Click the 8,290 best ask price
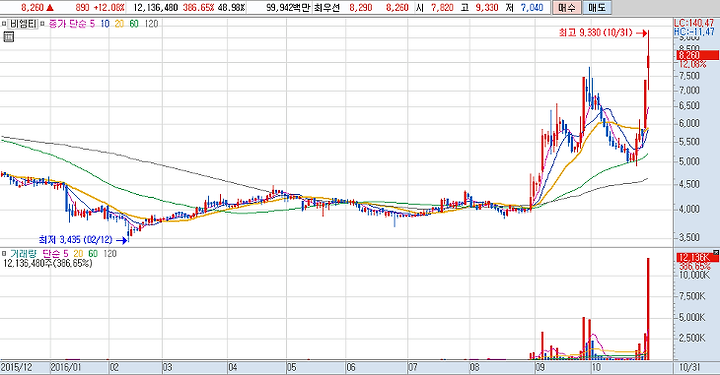 [x=360, y=8]
